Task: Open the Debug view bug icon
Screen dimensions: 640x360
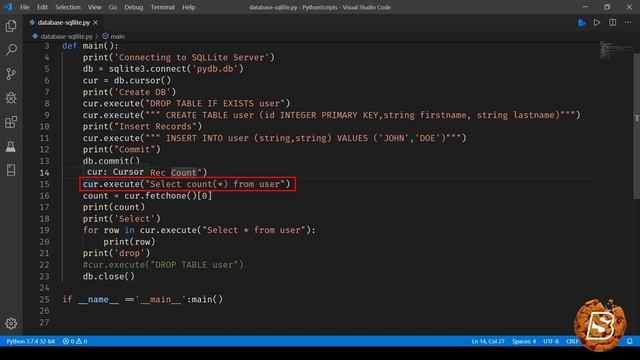Action: (11, 98)
